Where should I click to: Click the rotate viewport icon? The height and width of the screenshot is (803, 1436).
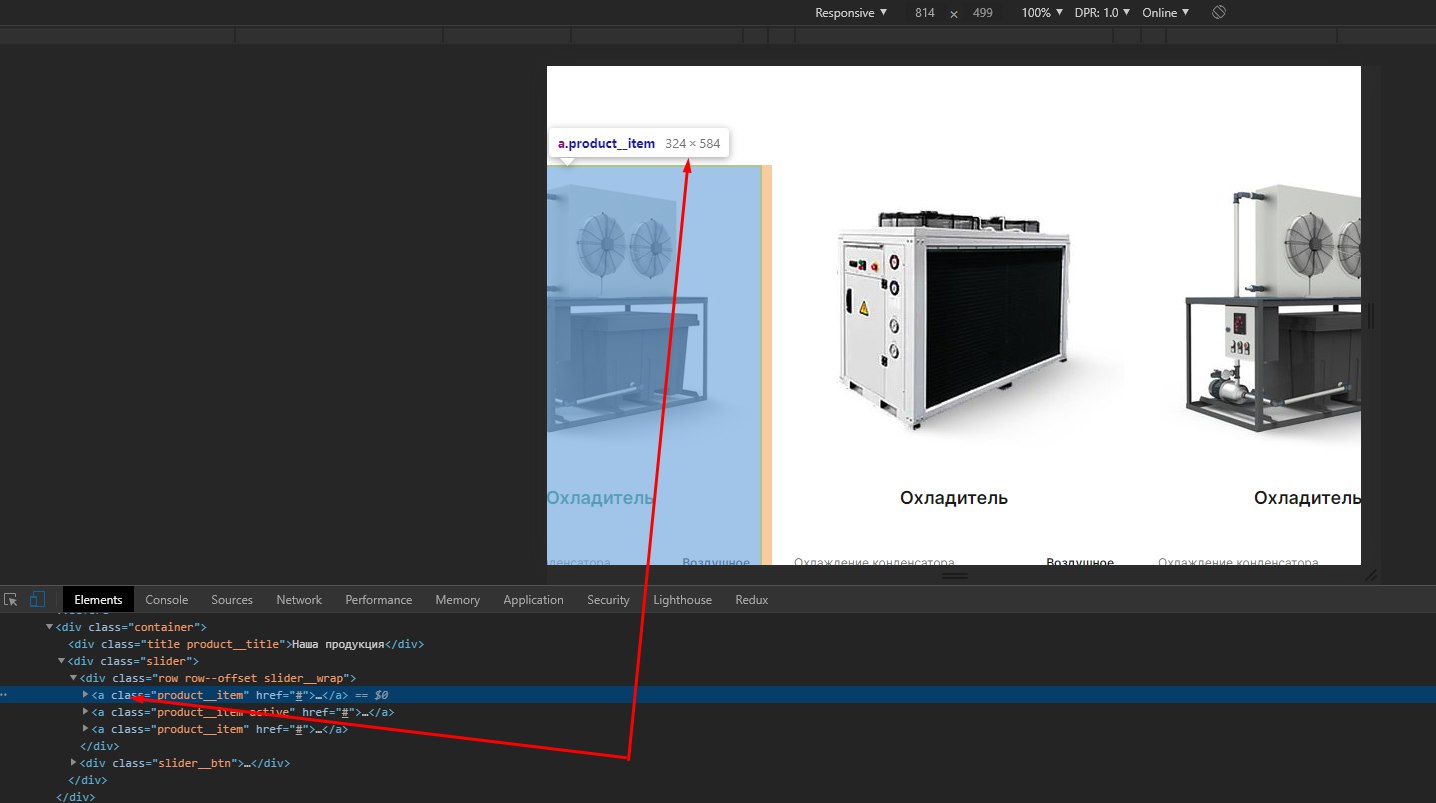1218,13
